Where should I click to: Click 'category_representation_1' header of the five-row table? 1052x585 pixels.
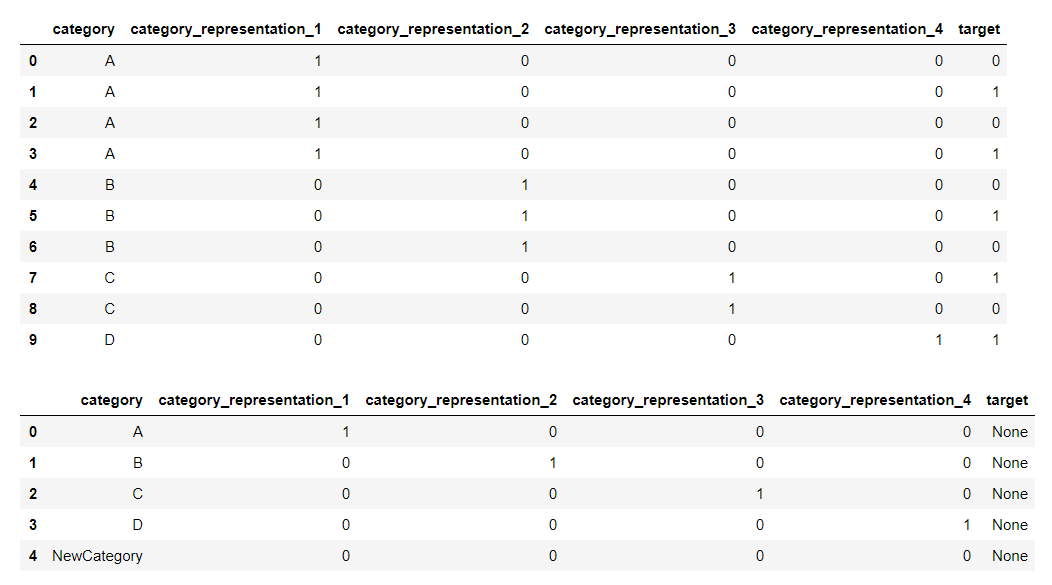coord(254,401)
